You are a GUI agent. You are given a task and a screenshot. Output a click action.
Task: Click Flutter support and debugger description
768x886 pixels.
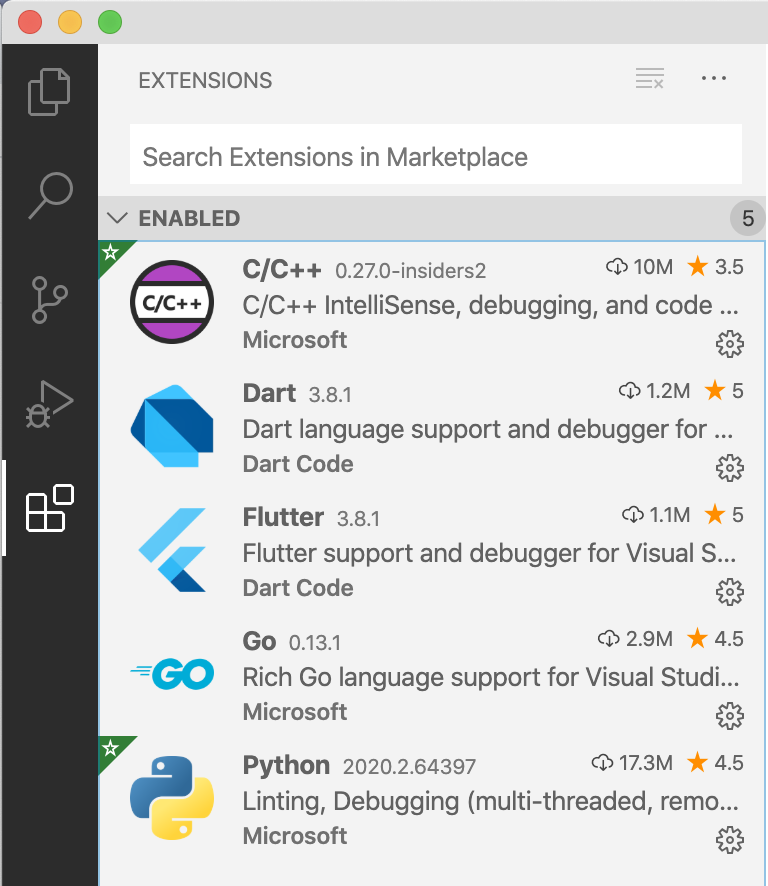point(489,553)
